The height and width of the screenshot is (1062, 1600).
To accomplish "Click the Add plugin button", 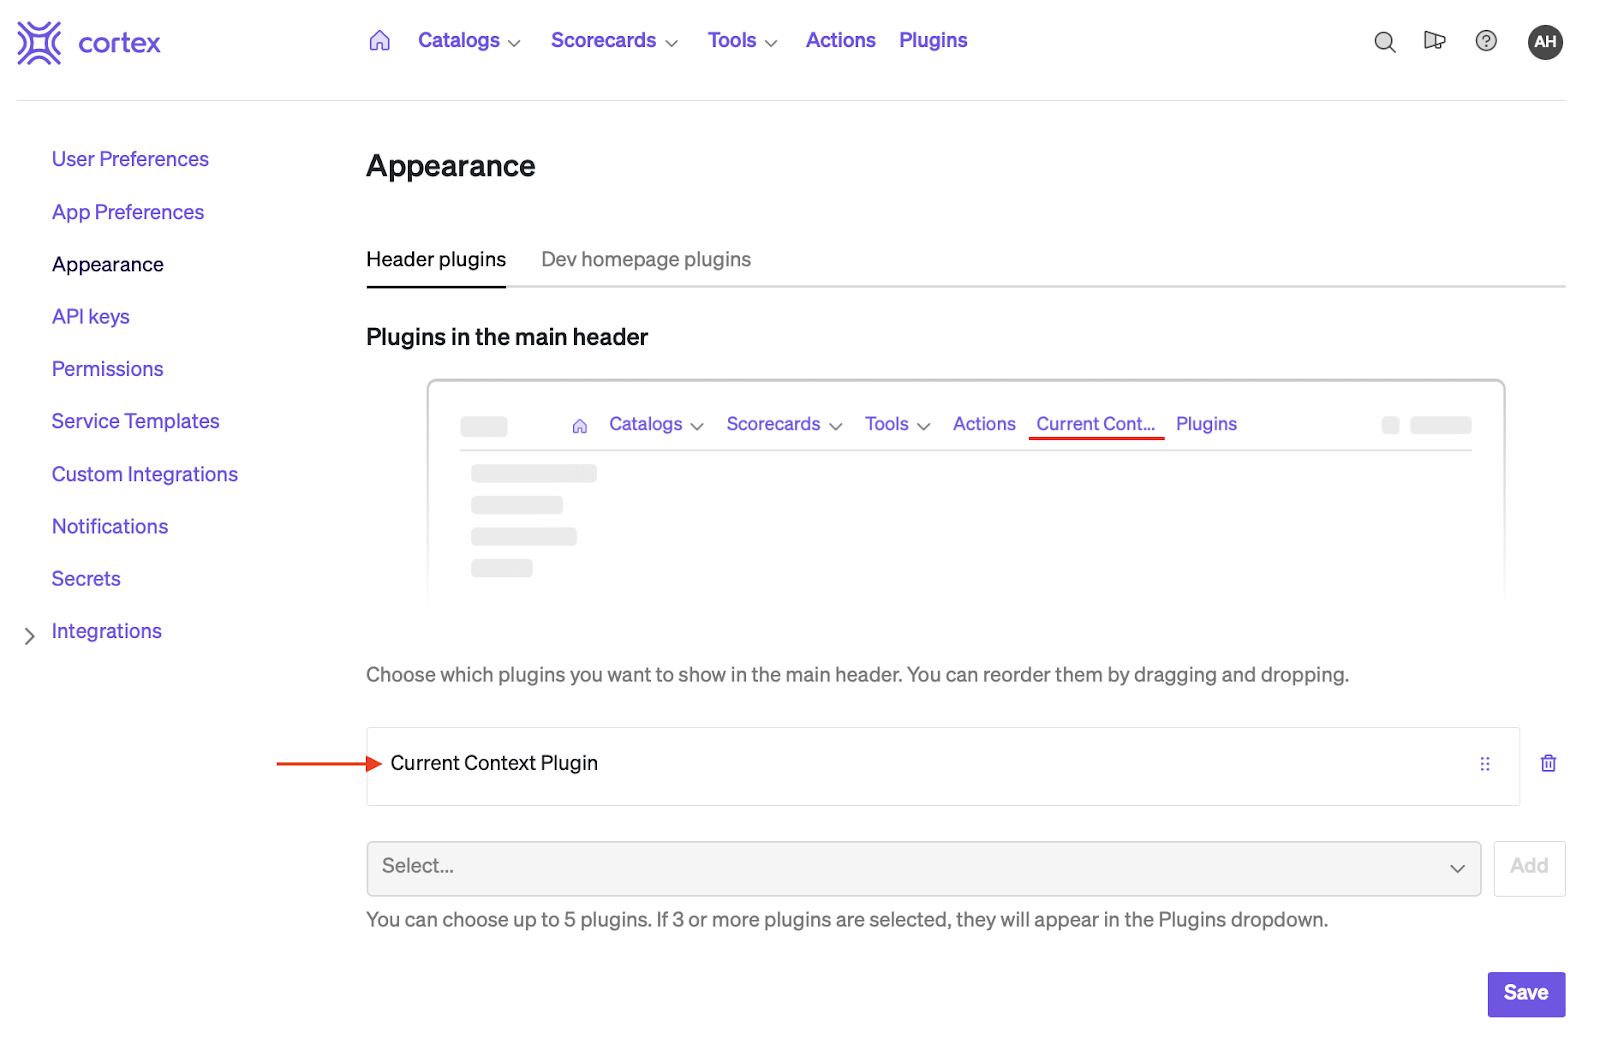I will (x=1529, y=868).
